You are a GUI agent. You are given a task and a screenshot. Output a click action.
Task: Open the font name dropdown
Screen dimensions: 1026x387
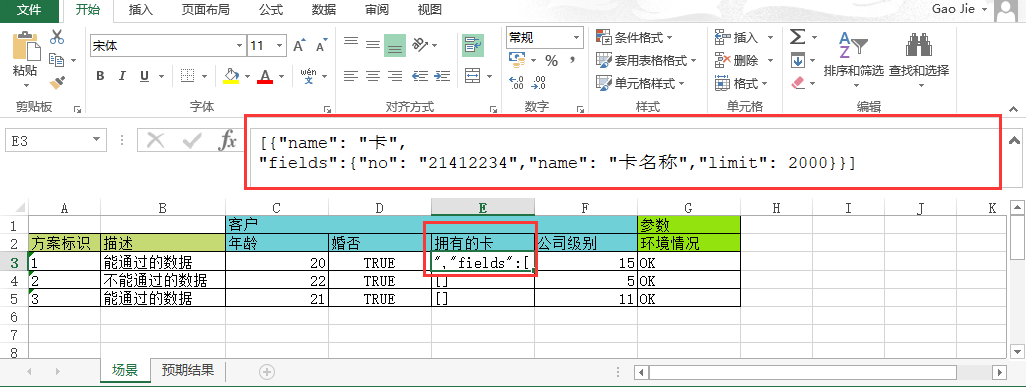coord(239,46)
